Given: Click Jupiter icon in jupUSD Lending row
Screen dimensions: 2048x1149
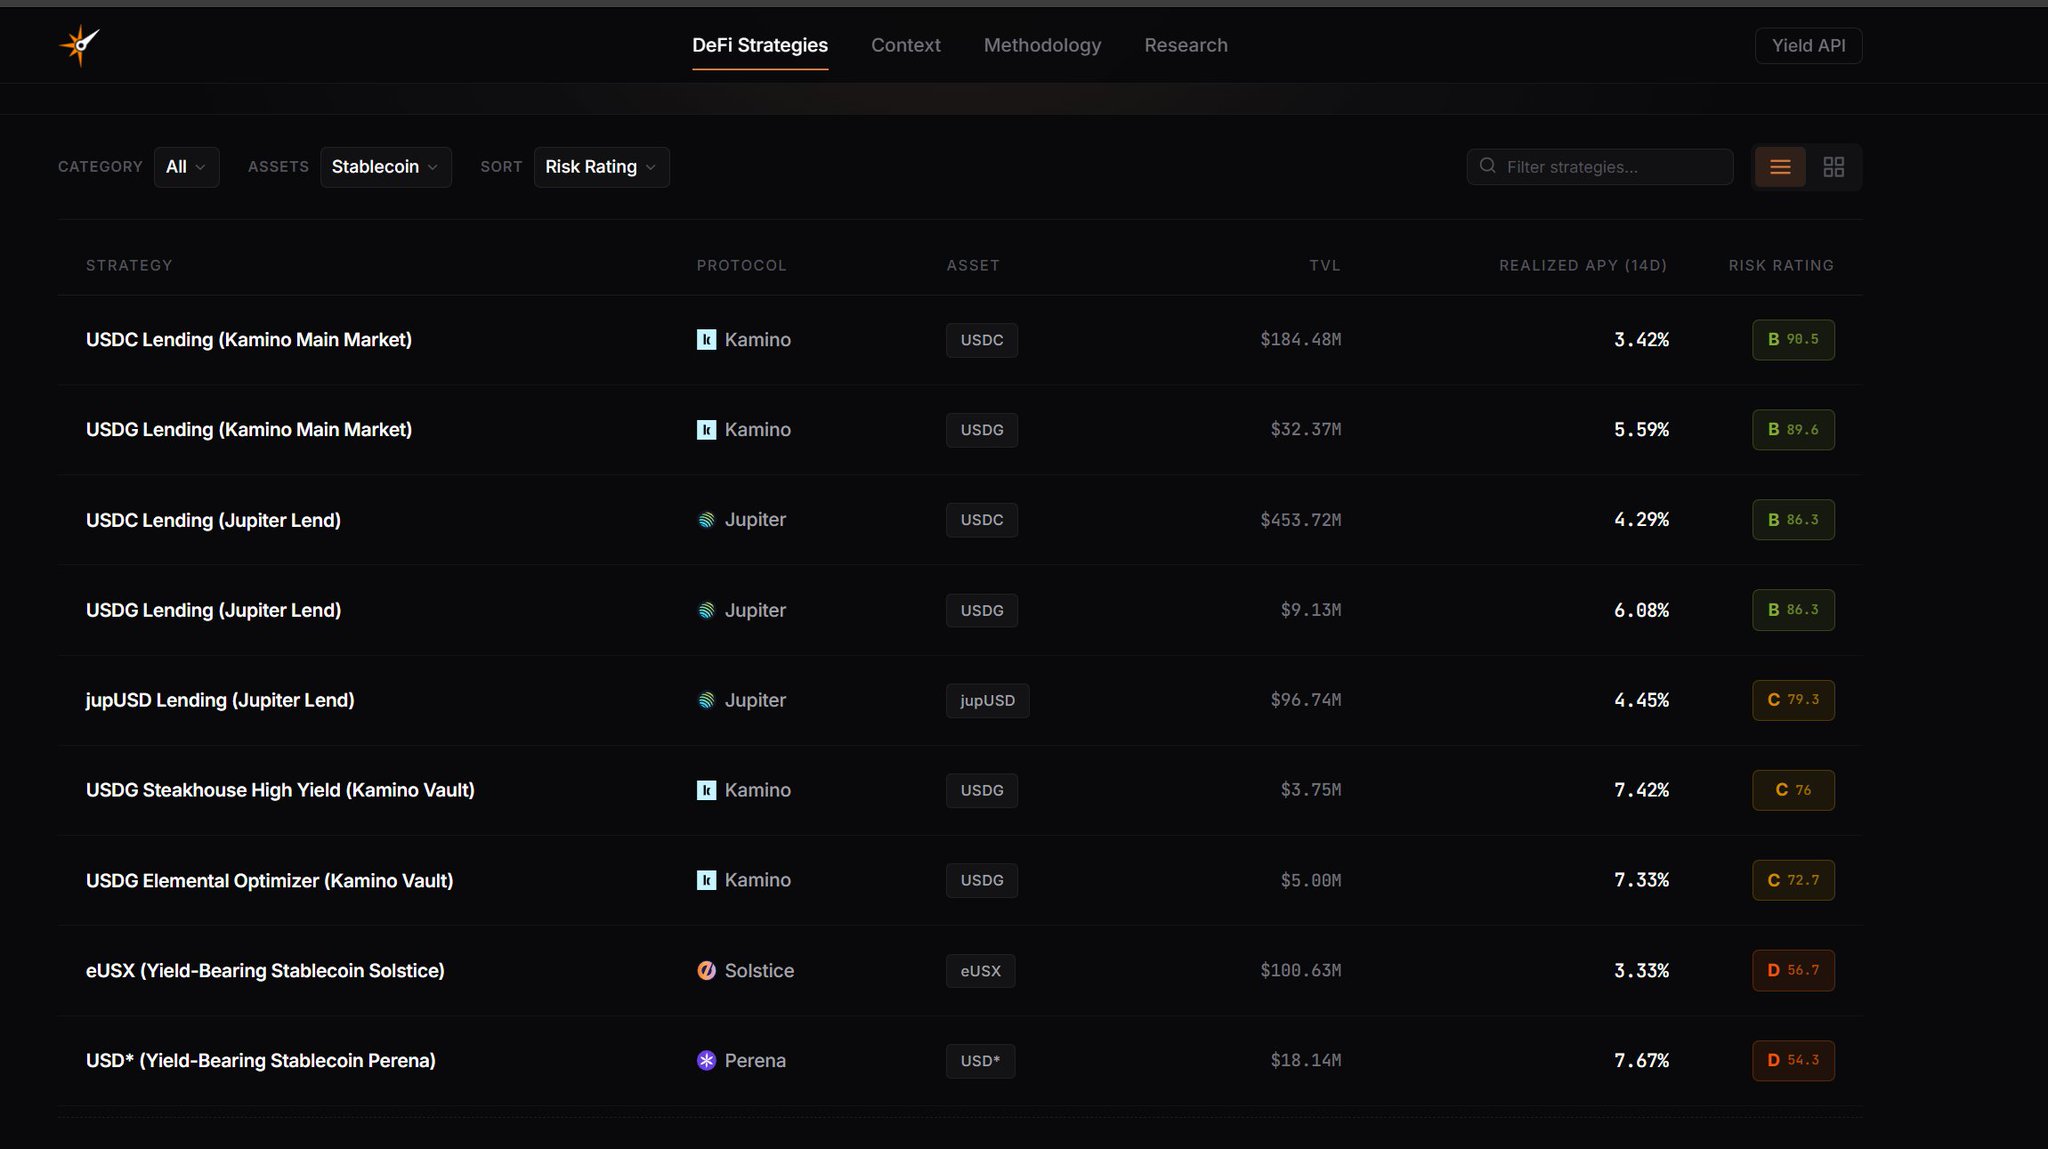Looking at the screenshot, I should (706, 700).
